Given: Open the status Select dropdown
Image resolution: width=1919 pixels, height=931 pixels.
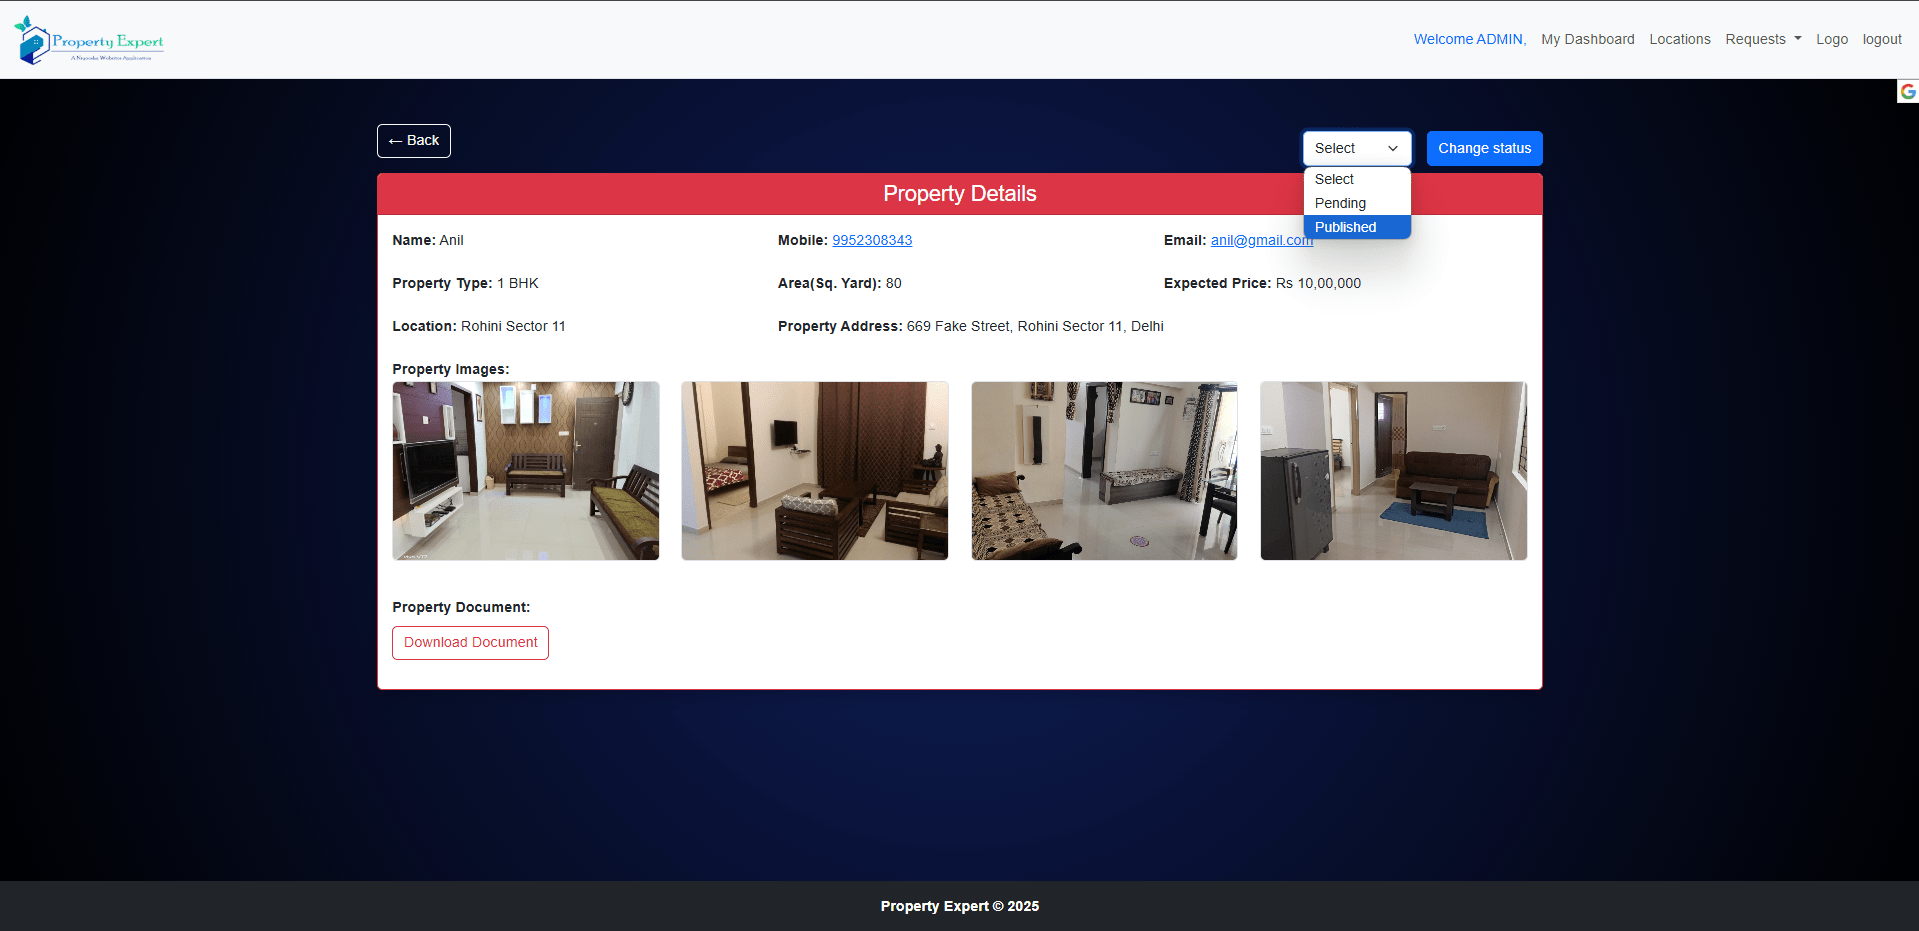Looking at the screenshot, I should [1356, 148].
